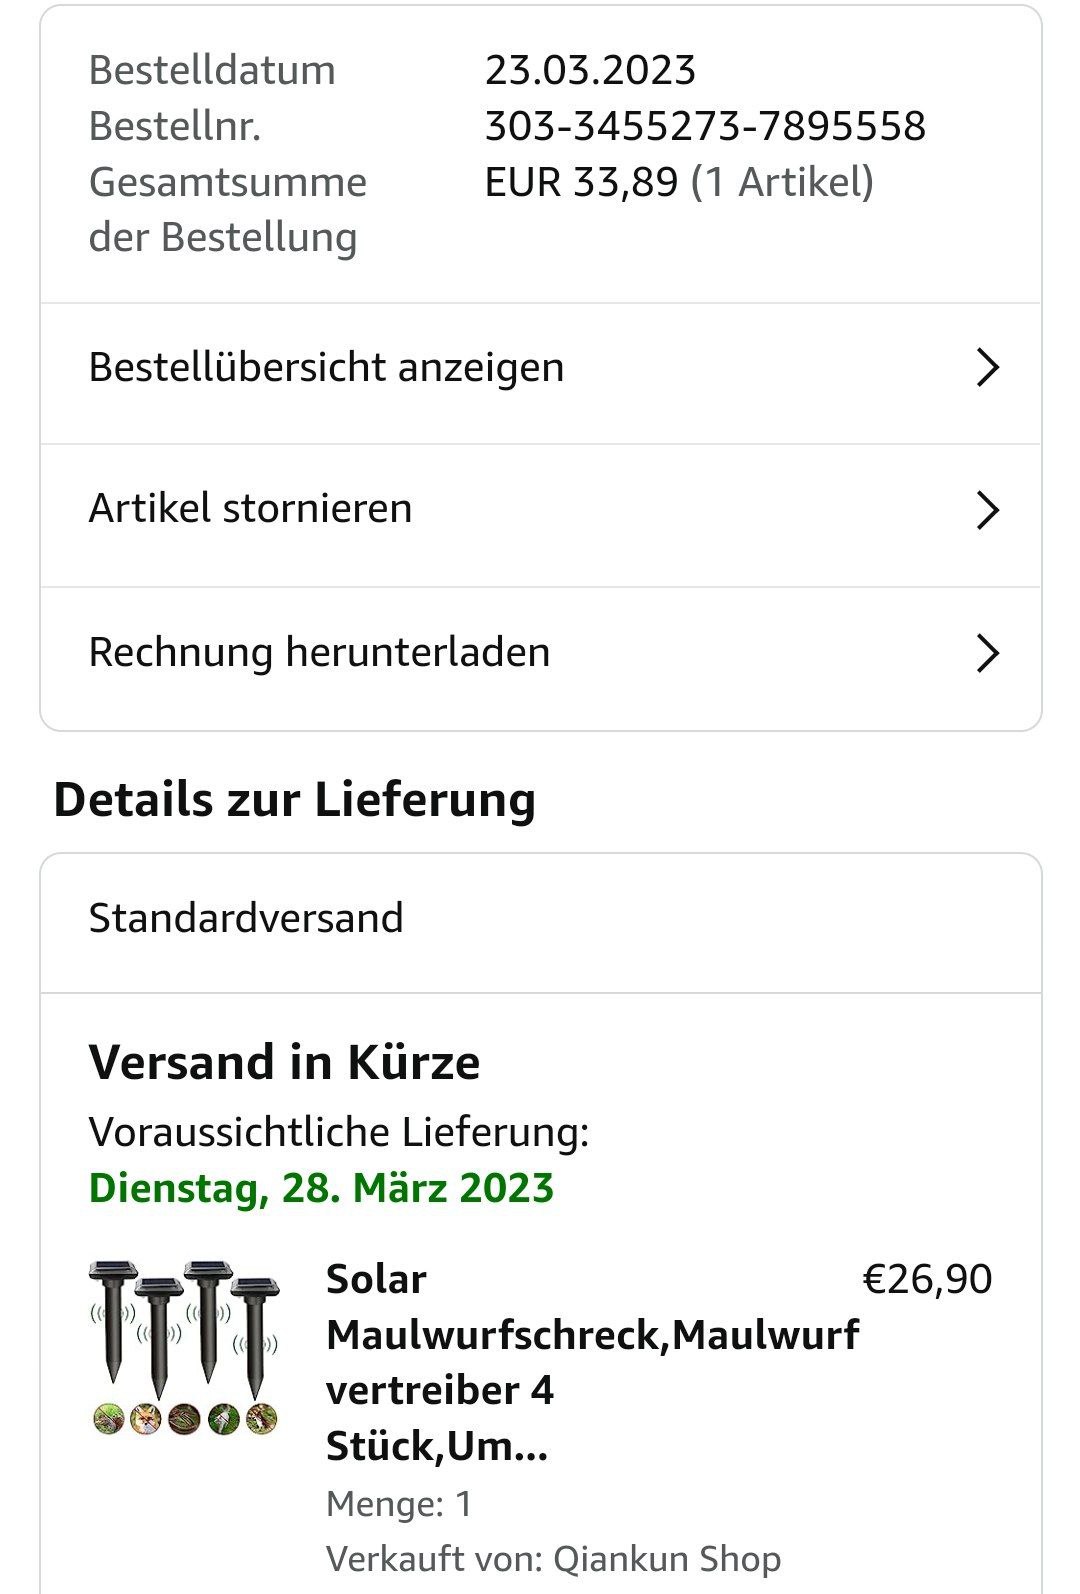
Task: Tap the arrow beside Rechnung herunterladen
Action: point(987,653)
